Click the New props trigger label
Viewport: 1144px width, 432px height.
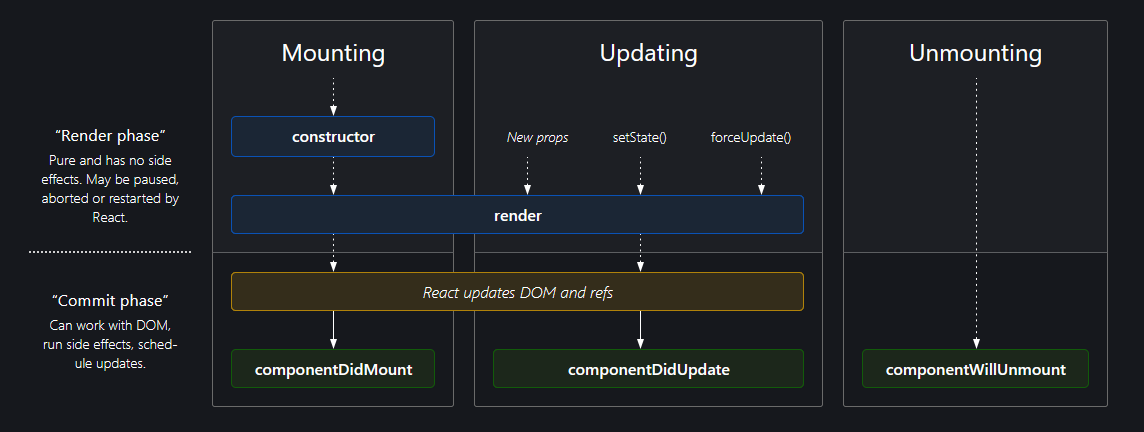pyautogui.click(x=537, y=137)
